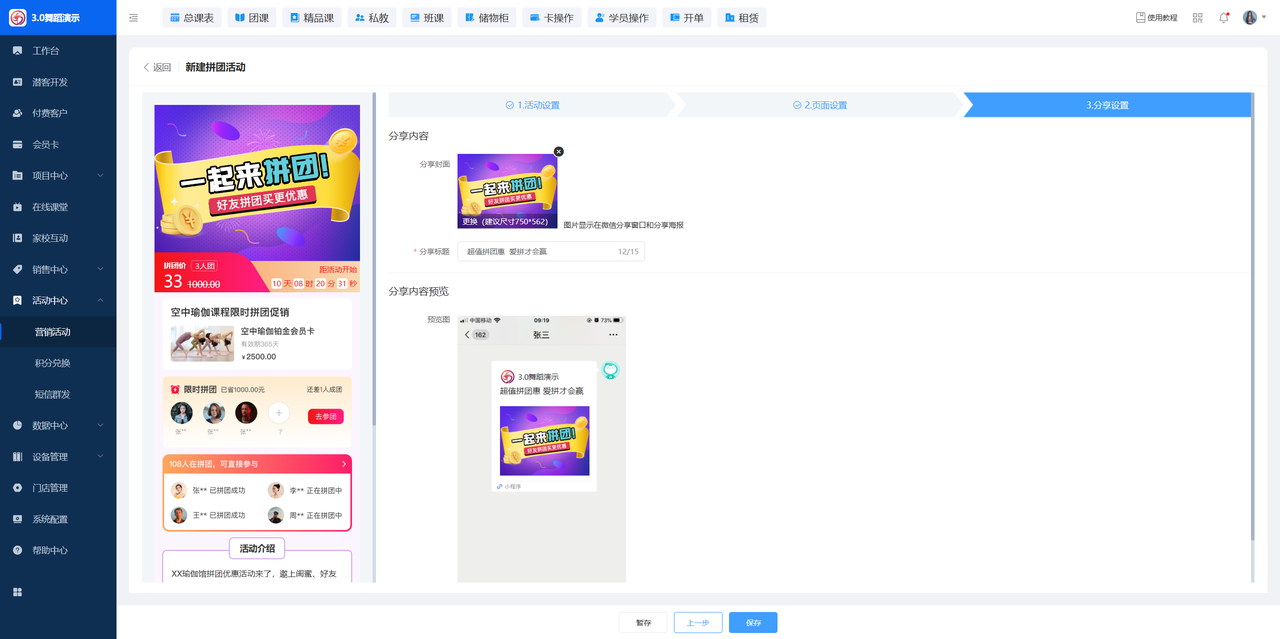Viewport: 1280px width, 639px height.
Task: Open 工作台 in the sidebar
Action: (x=46, y=51)
